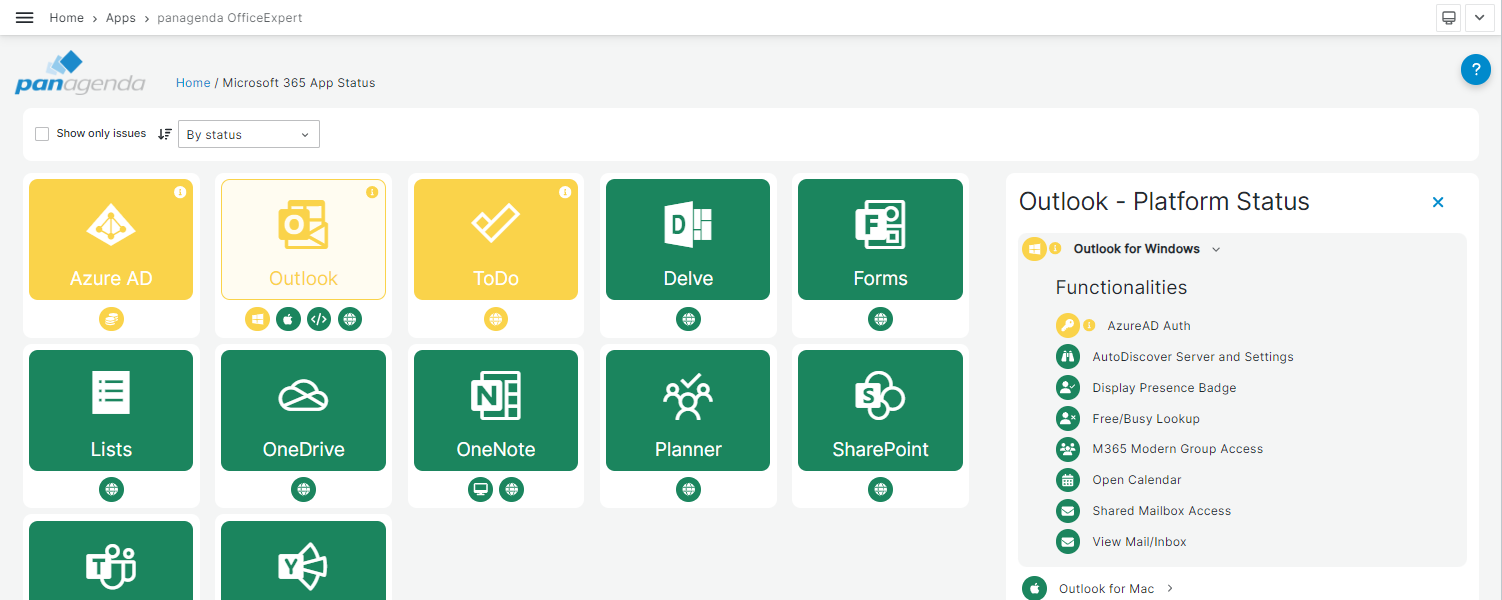Screen dimensions: 1502x600
Task: Open the Planner app tile
Action: click(688, 410)
